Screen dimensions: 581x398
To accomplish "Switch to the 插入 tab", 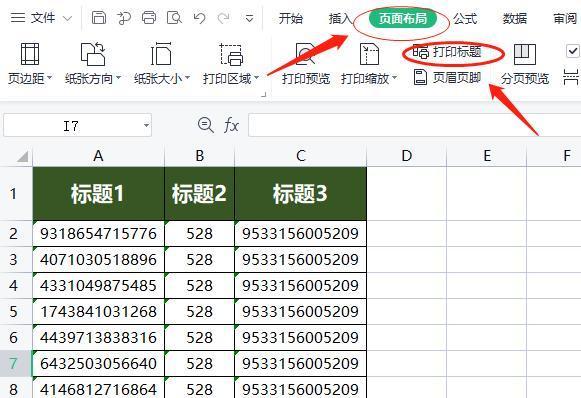I will coord(340,18).
